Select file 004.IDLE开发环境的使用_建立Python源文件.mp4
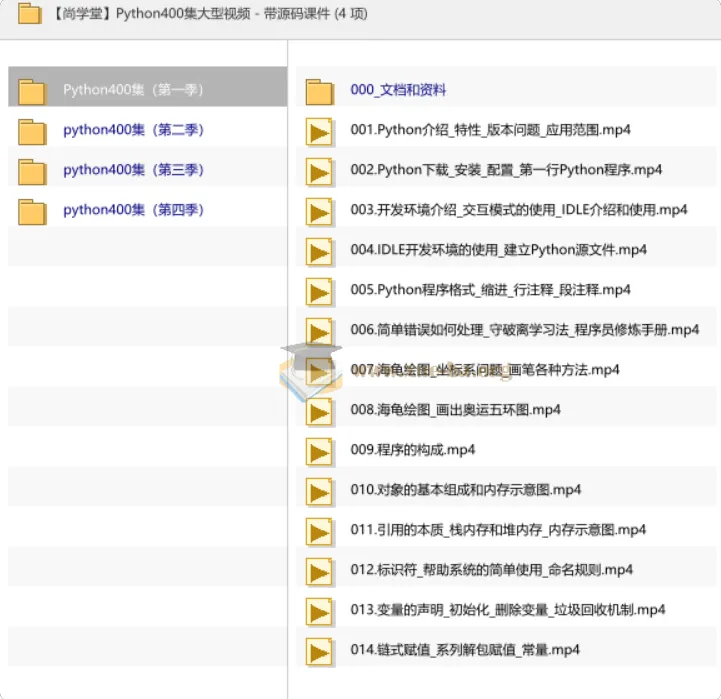Viewport: 721px width, 699px height. [498, 250]
